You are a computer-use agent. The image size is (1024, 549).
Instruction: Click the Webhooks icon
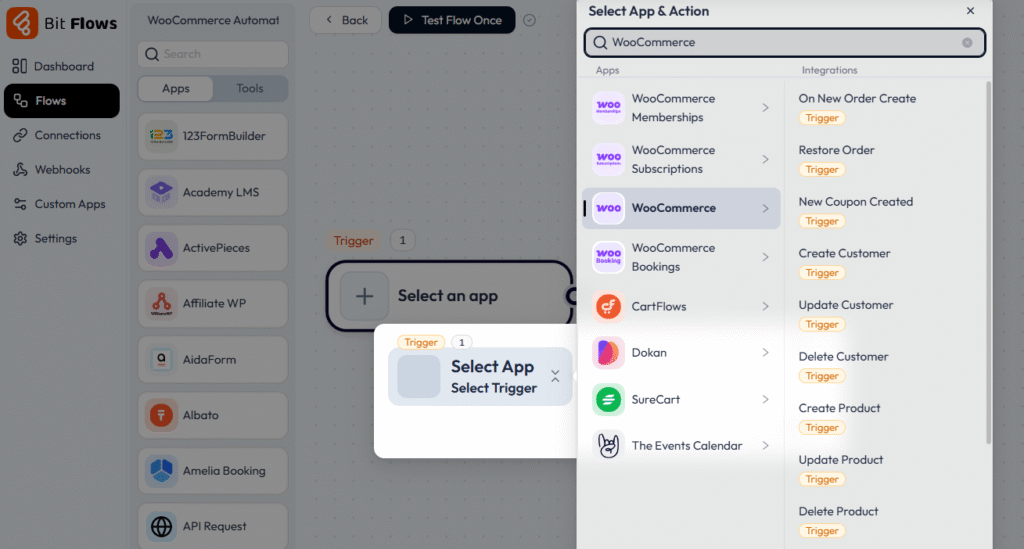20,170
